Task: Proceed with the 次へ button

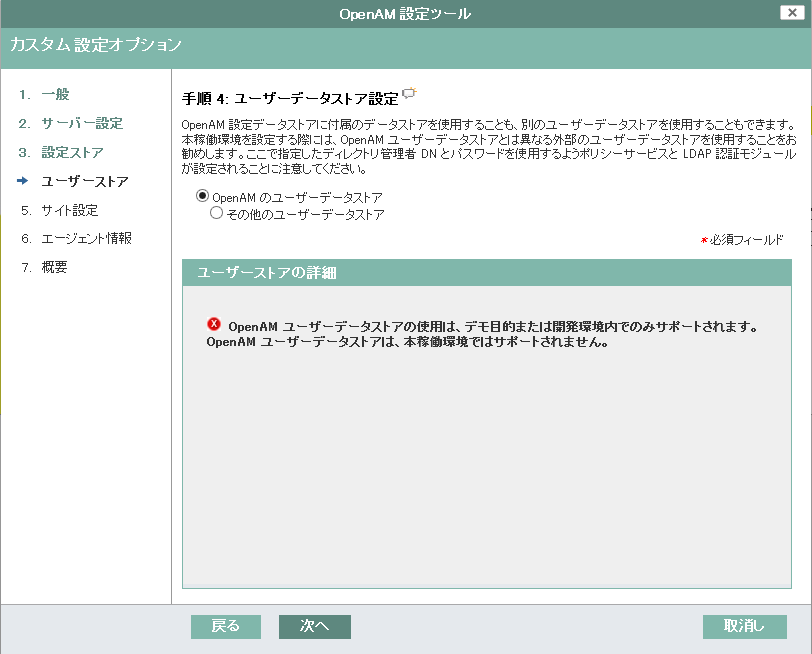Action: click(314, 626)
